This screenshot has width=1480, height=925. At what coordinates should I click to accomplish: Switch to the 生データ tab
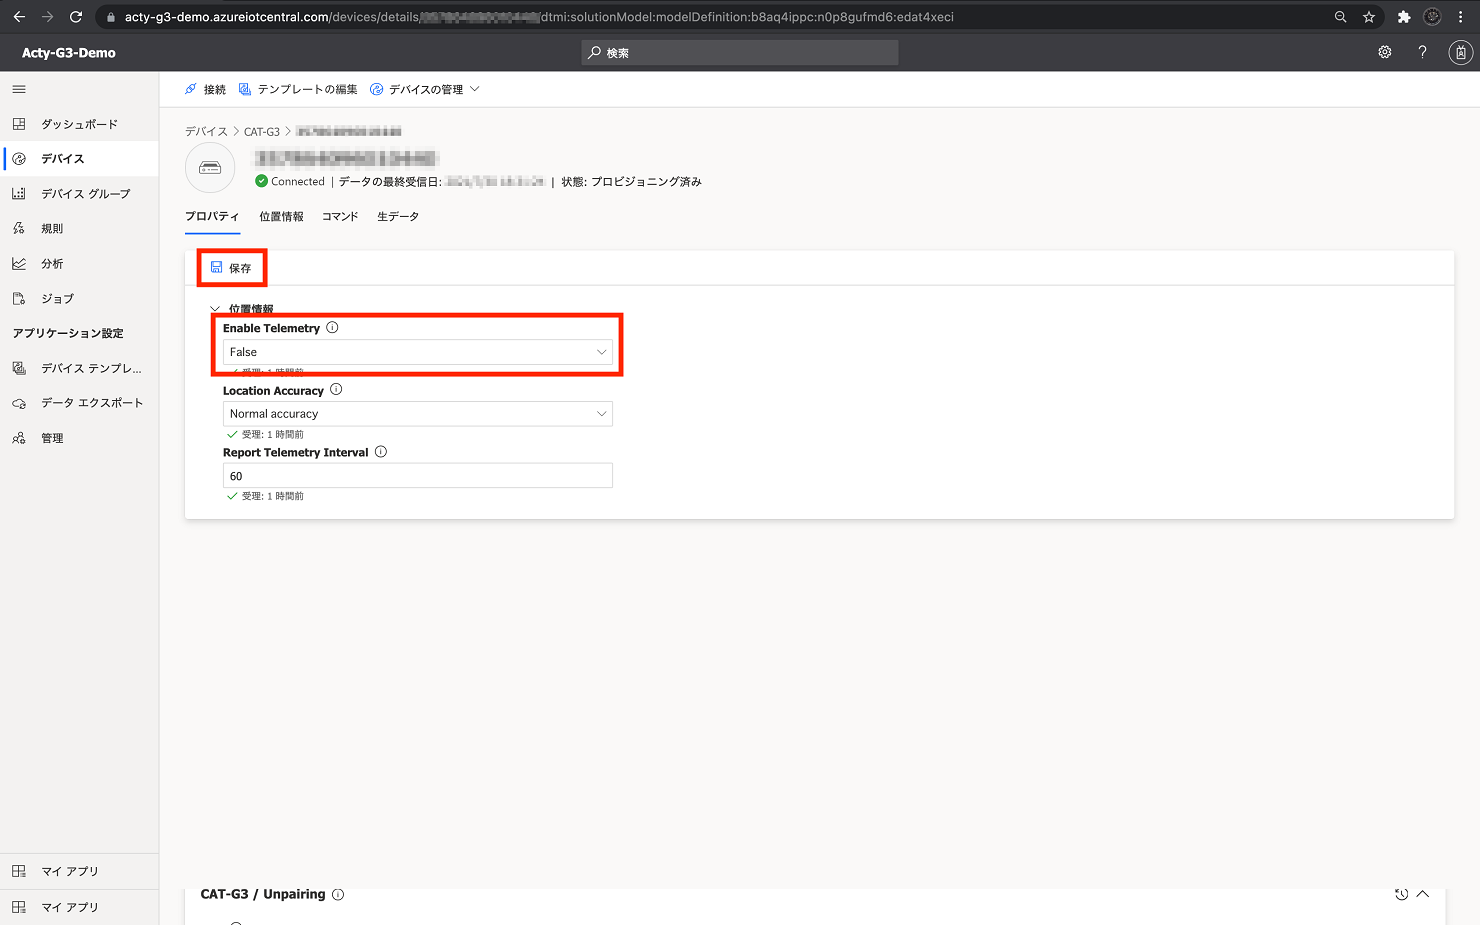tap(398, 217)
